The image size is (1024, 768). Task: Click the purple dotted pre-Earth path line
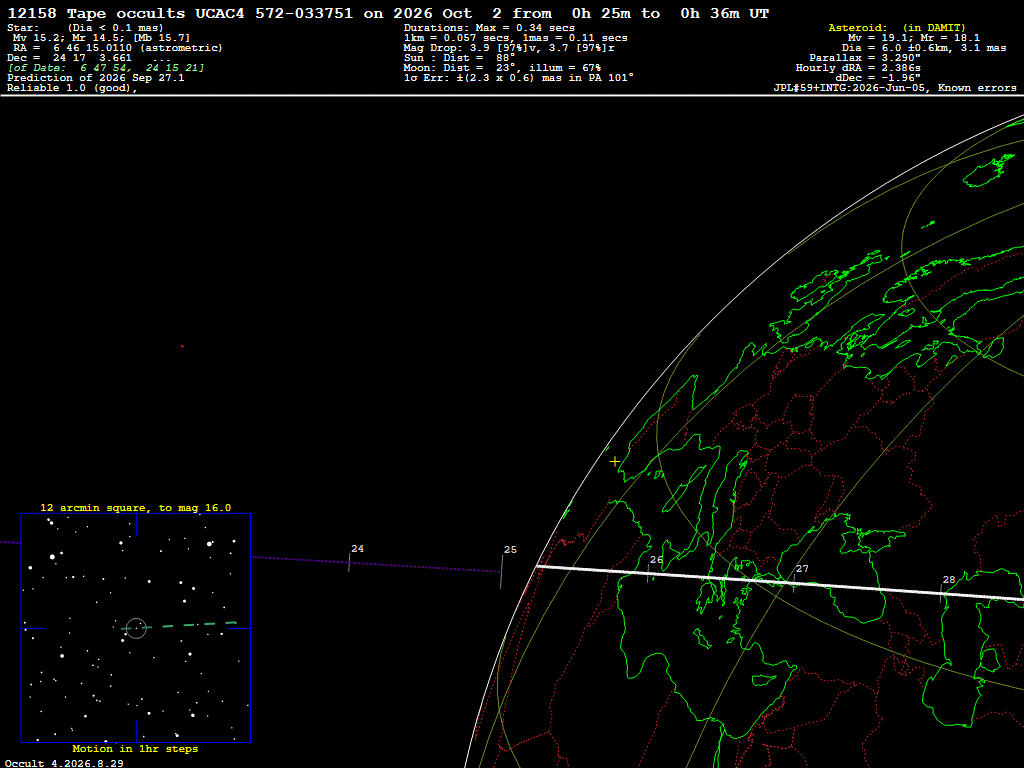pyautogui.click(x=377, y=564)
